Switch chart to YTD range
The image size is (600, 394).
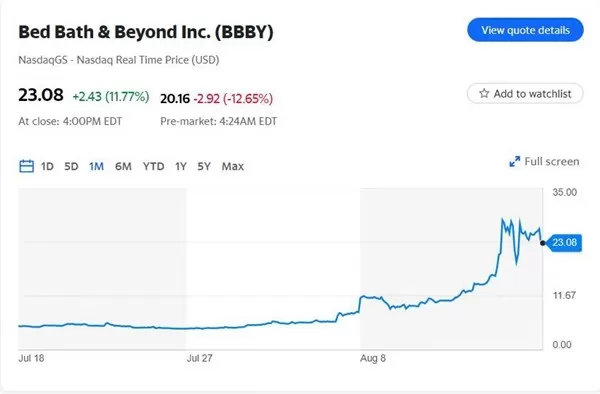[153, 166]
